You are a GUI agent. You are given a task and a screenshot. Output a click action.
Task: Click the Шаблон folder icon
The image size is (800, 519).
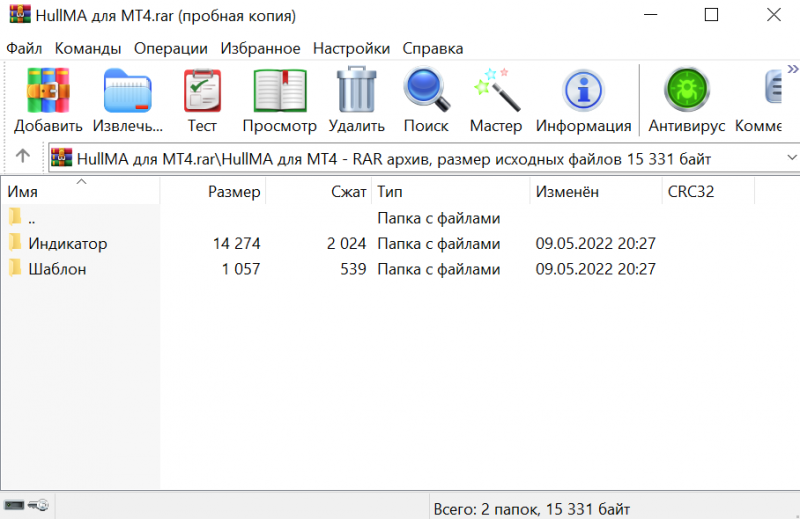pyautogui.click(x=15, y=268)
